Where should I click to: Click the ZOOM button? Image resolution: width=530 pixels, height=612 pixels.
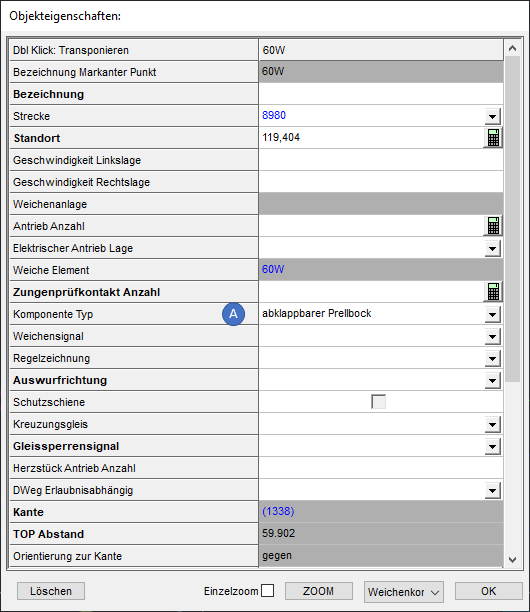click(x=318, y=591)
